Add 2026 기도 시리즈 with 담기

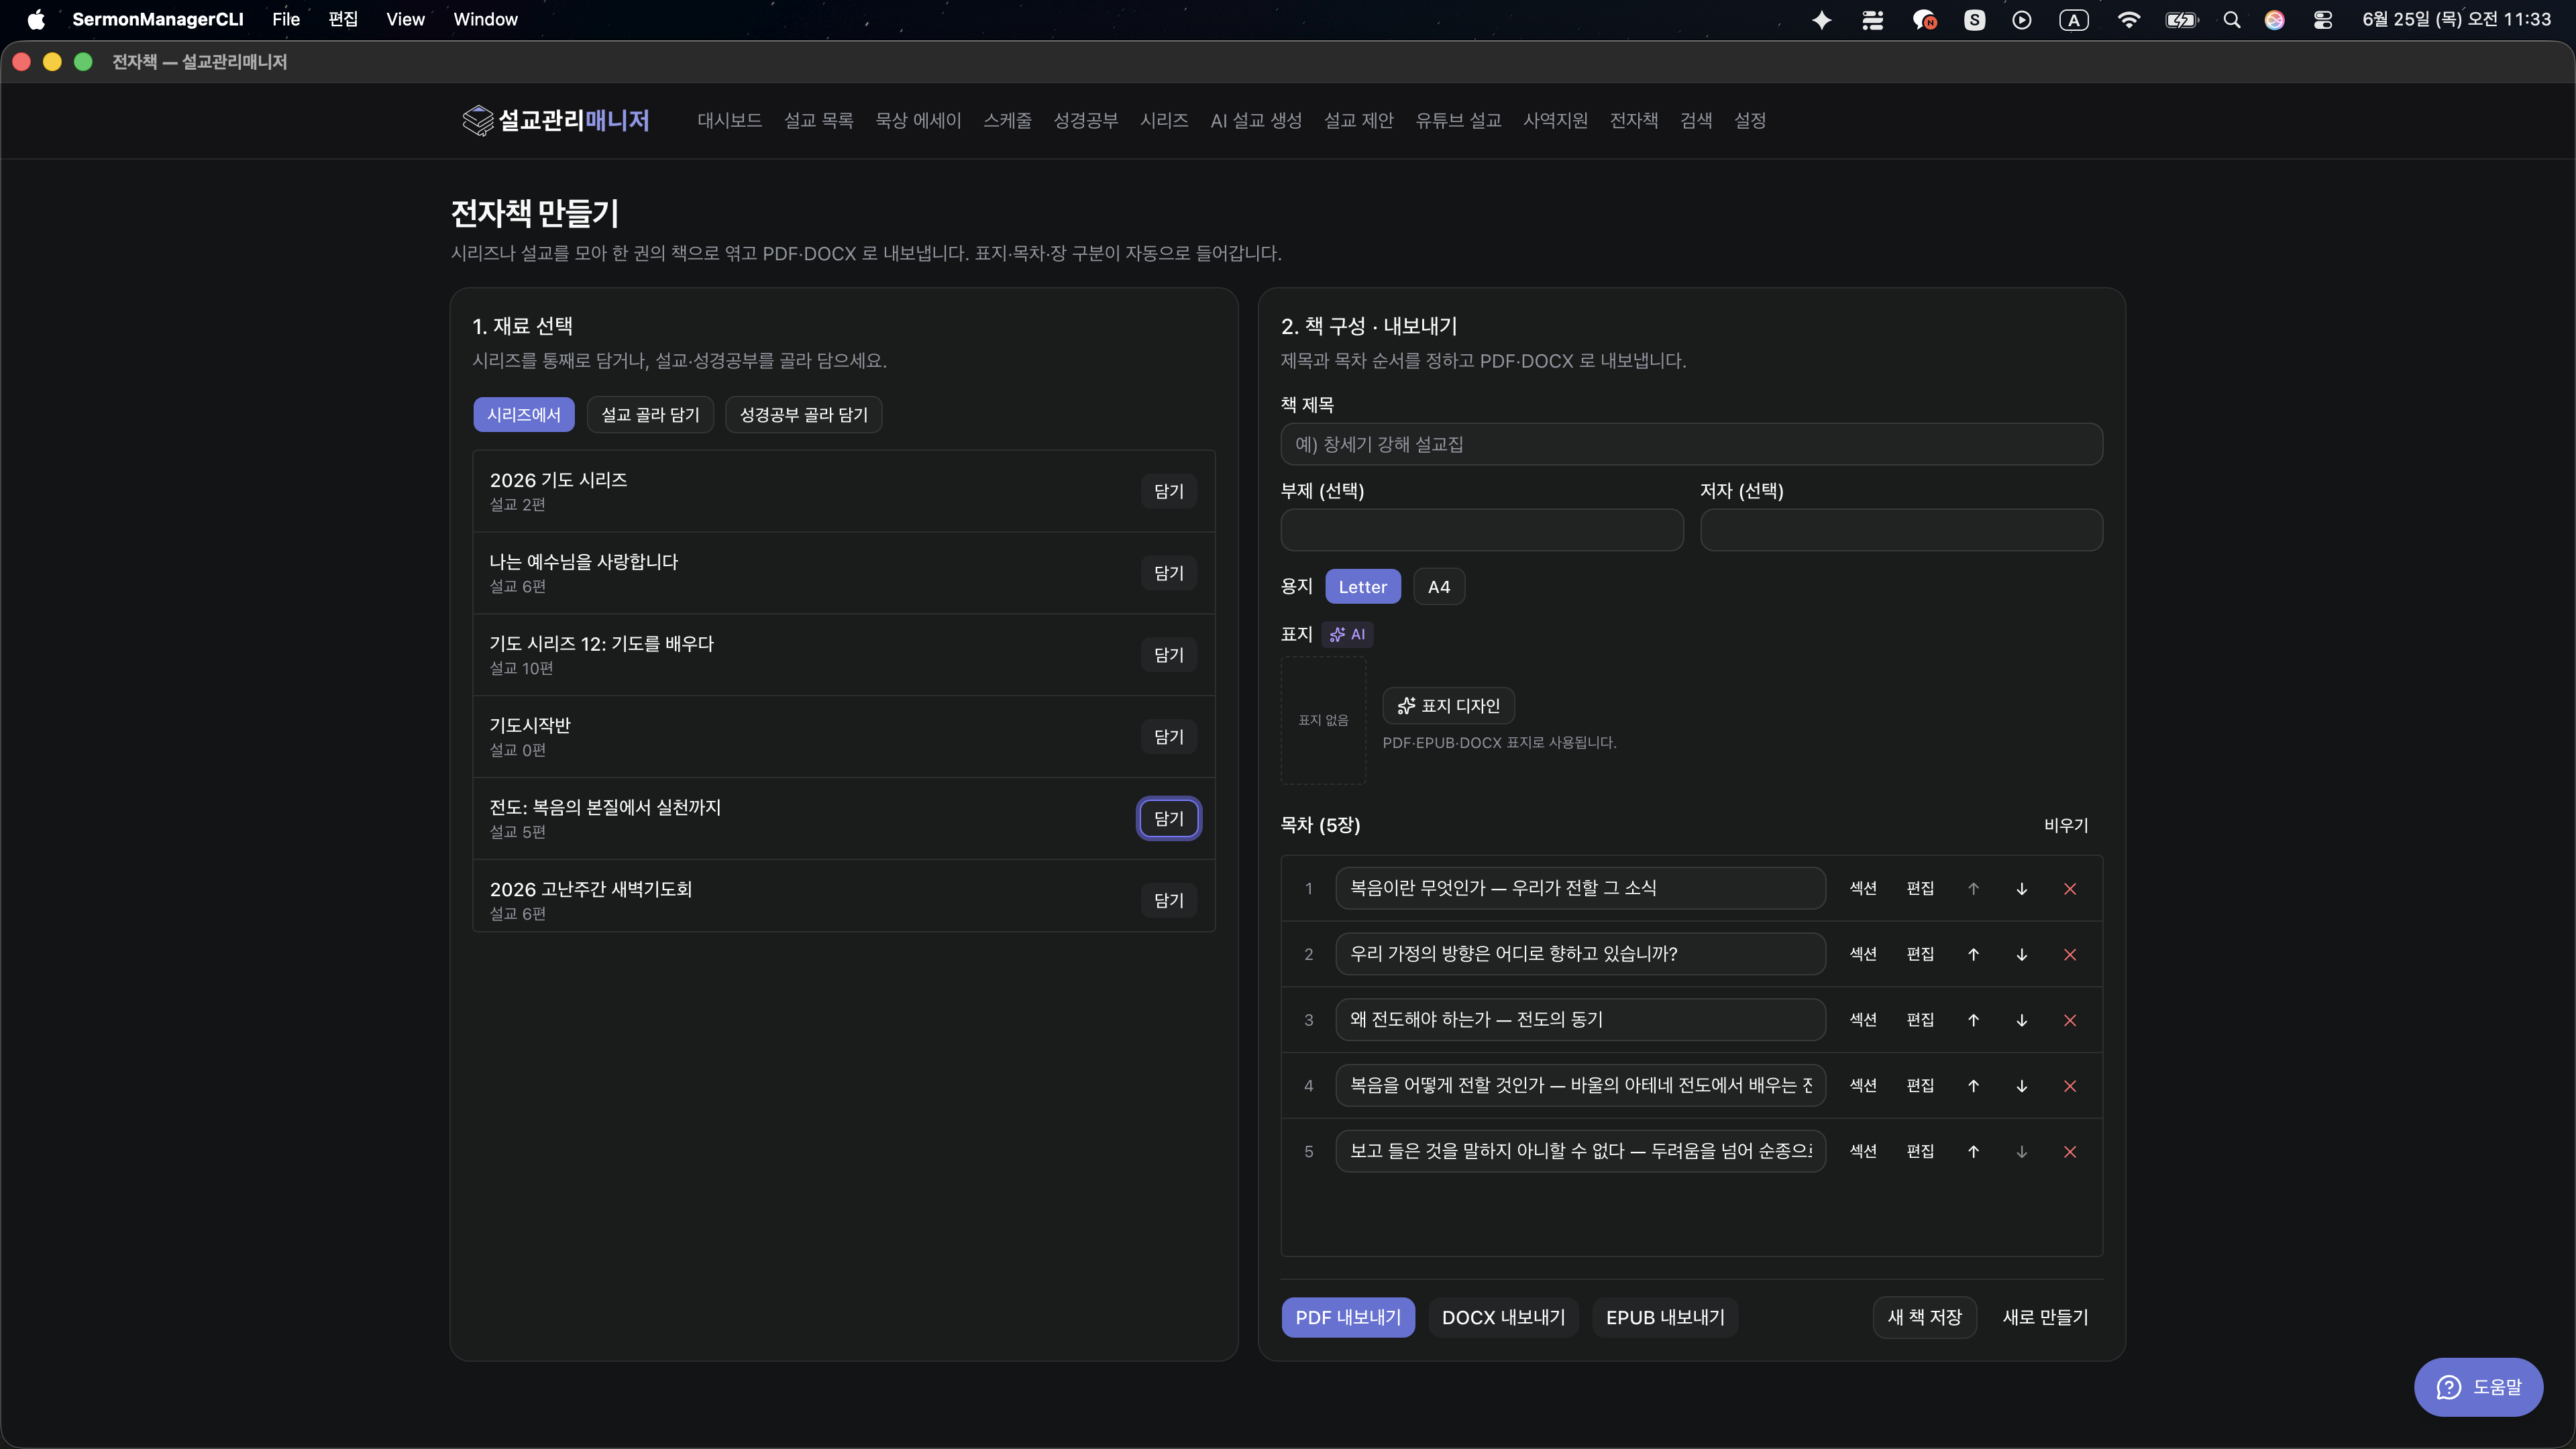tap(1168, 491)
